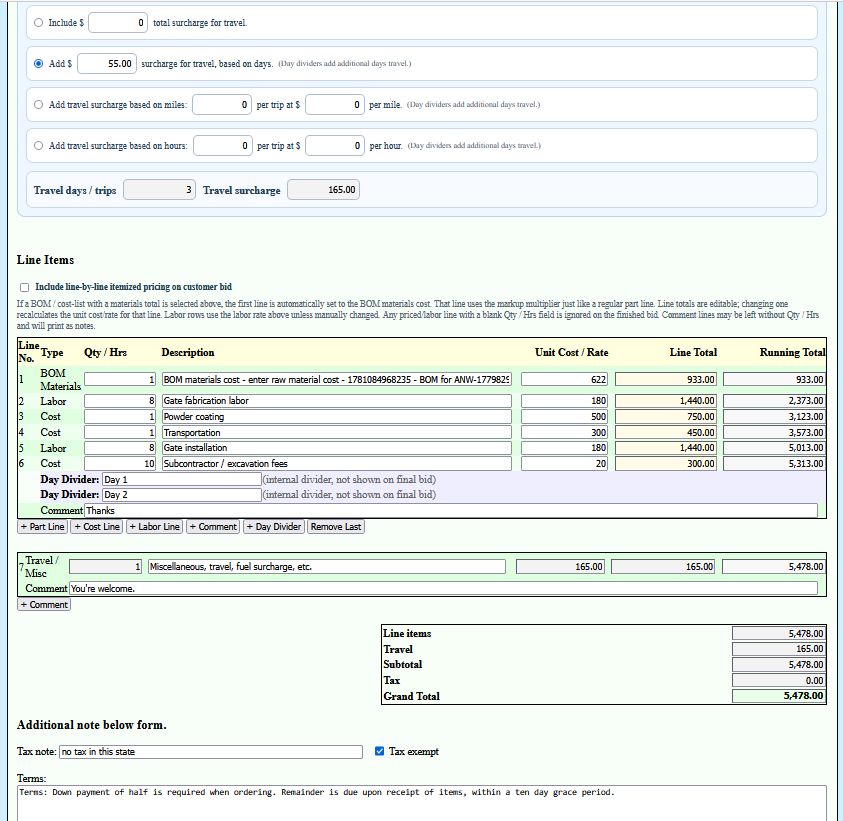Add a new Labor Line
This screenshot has width=843, height=821.
pos(154,526)
